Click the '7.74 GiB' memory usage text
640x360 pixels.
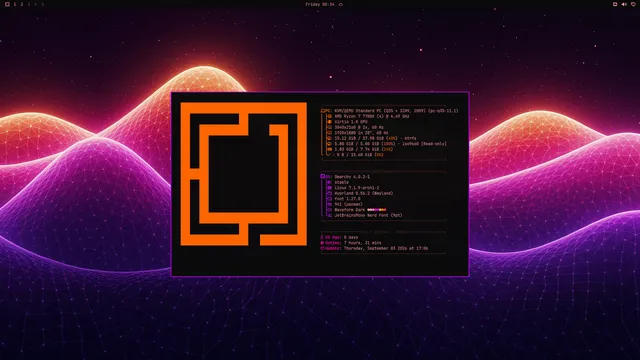pyautogui.click(x=363, y=149)
